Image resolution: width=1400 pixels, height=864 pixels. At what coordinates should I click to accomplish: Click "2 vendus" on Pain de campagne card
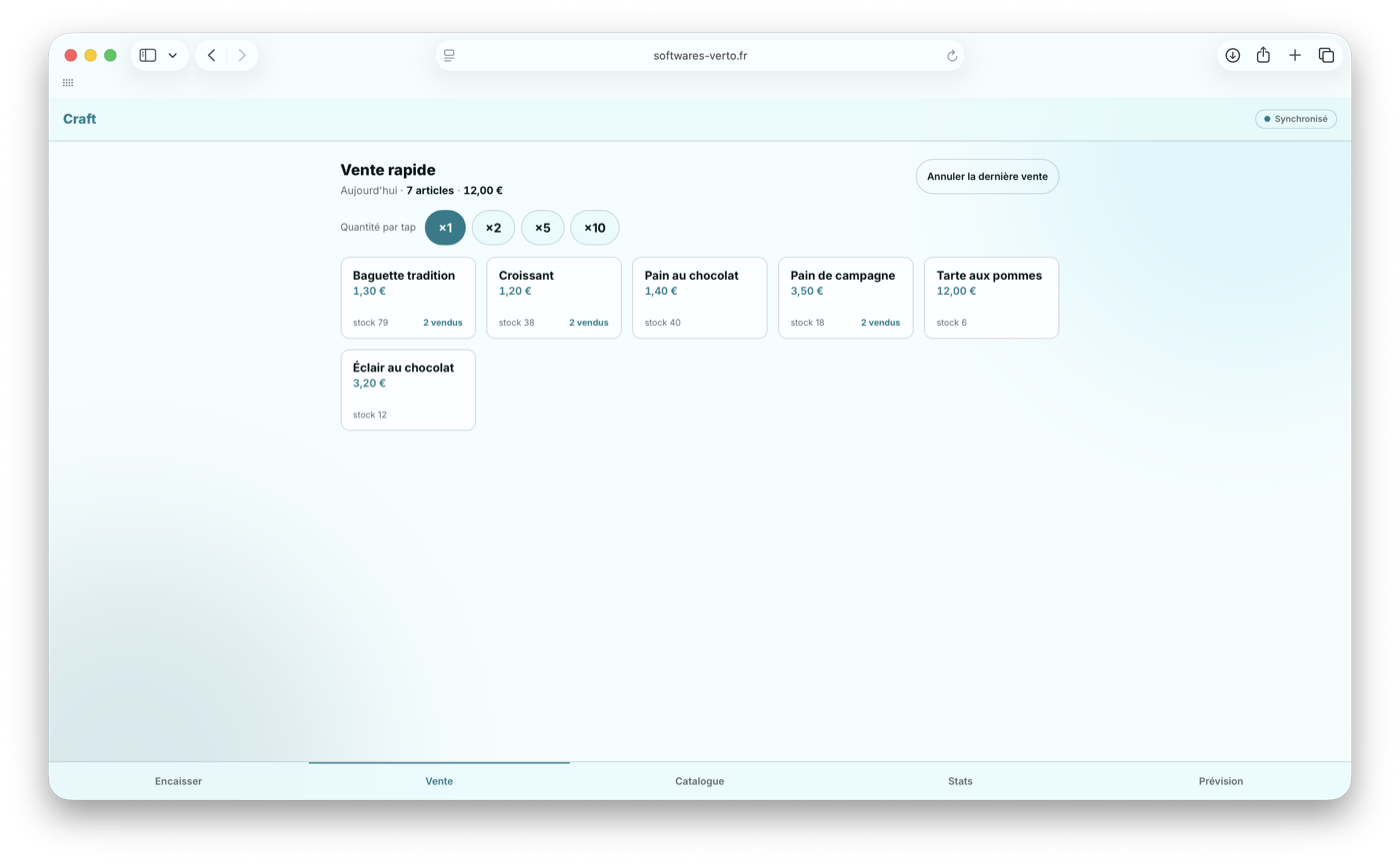pos(881,323)
